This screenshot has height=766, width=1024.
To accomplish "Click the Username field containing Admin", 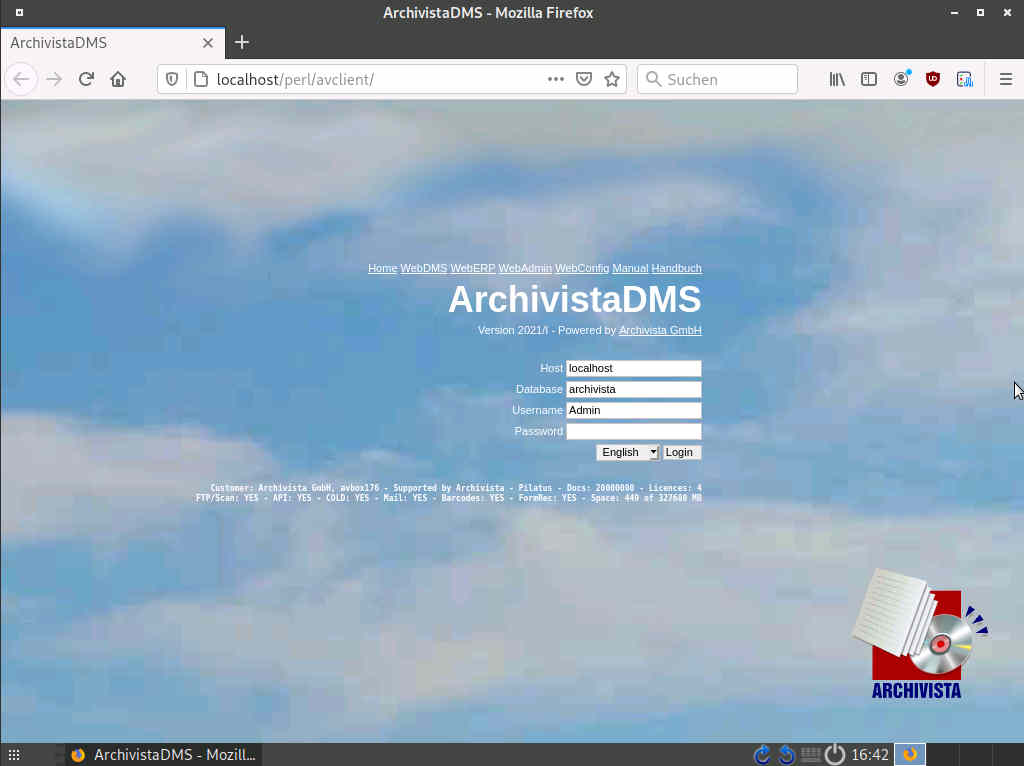I will [x=633, y=410].
